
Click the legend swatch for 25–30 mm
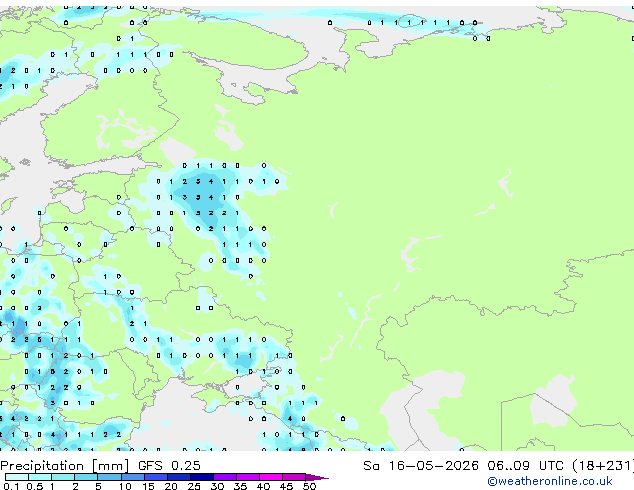pyautogui.click(x=202, y=477)
